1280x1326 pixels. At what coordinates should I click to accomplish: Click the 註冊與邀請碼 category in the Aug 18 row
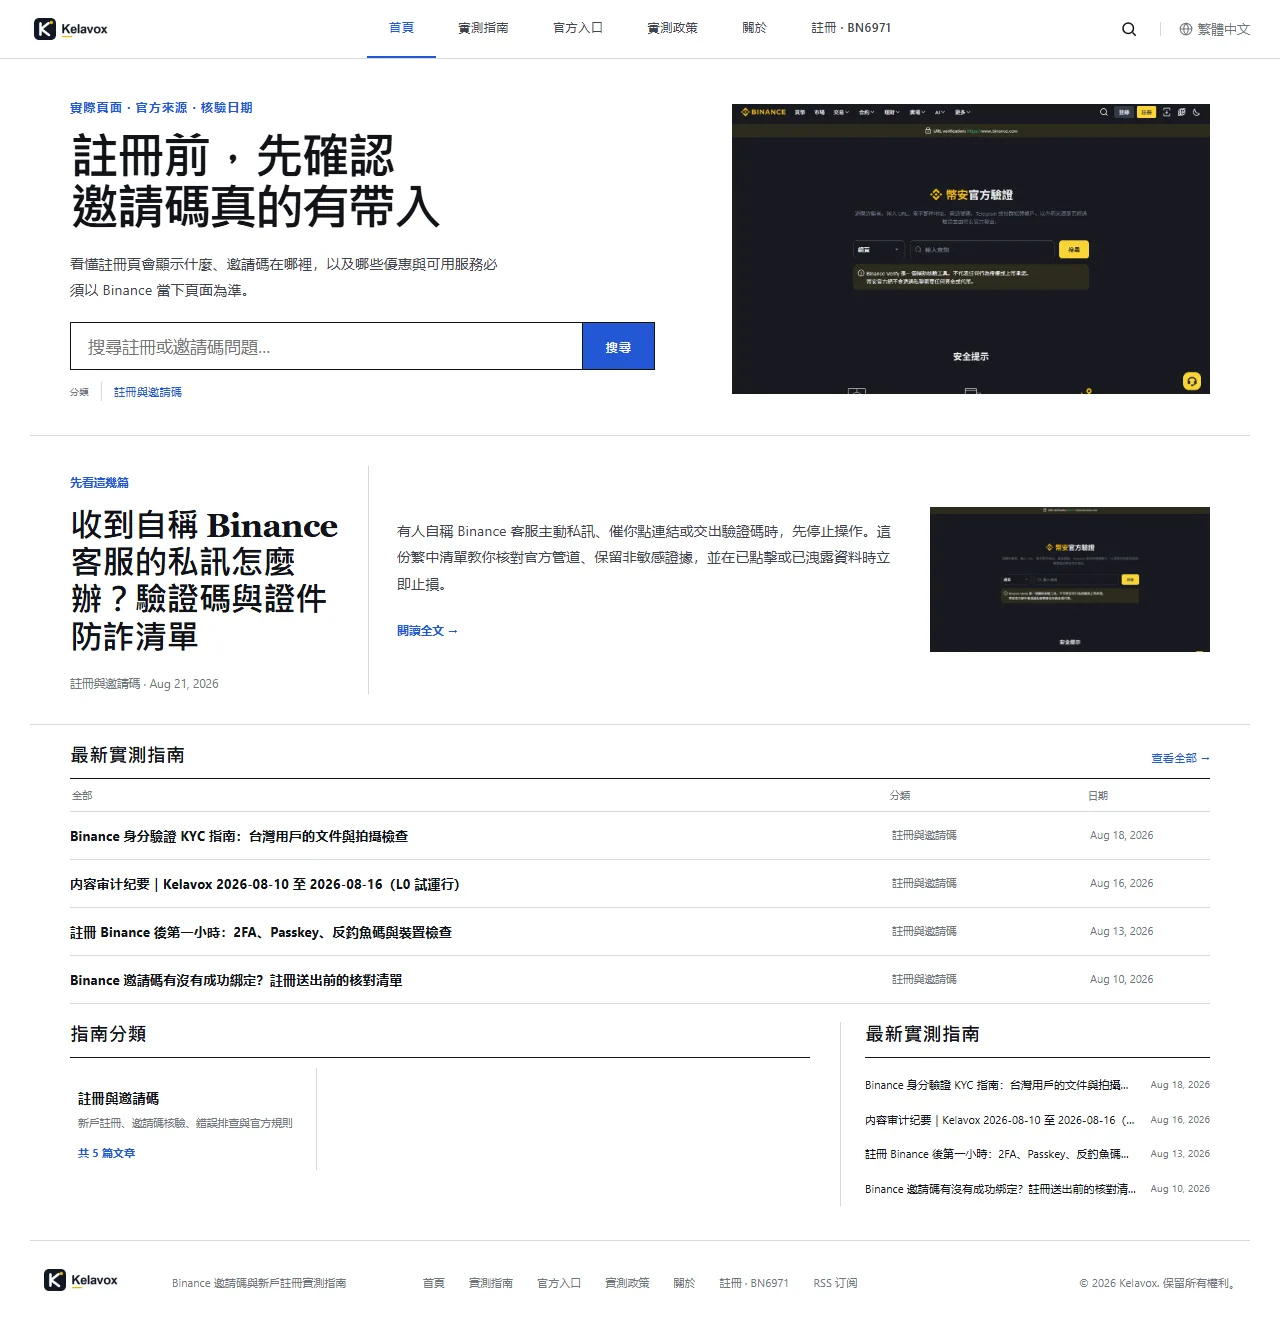(924, 835)
